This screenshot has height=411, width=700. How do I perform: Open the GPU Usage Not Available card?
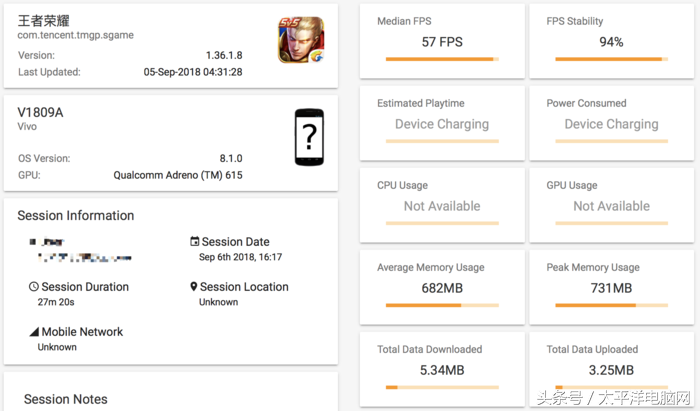(612, 205)
